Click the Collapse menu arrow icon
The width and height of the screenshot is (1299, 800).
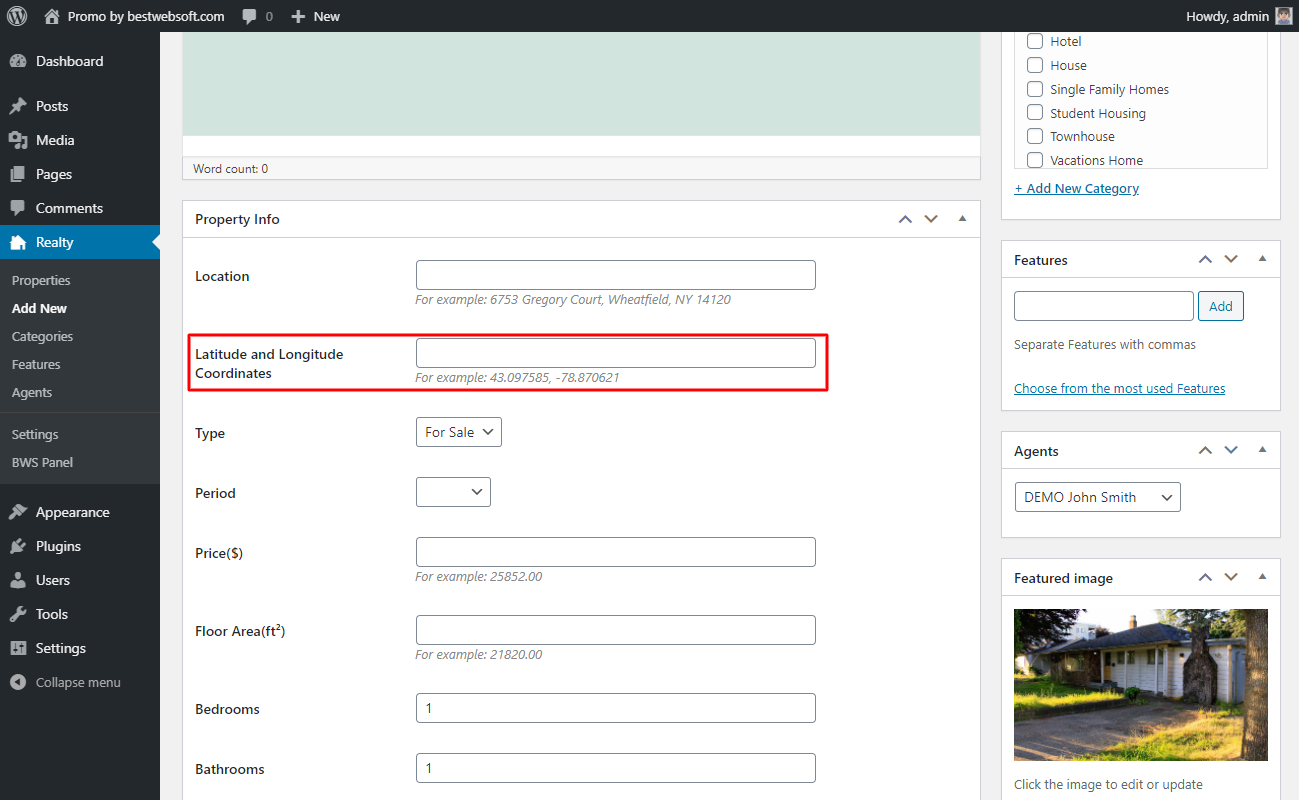click(18, 682)
